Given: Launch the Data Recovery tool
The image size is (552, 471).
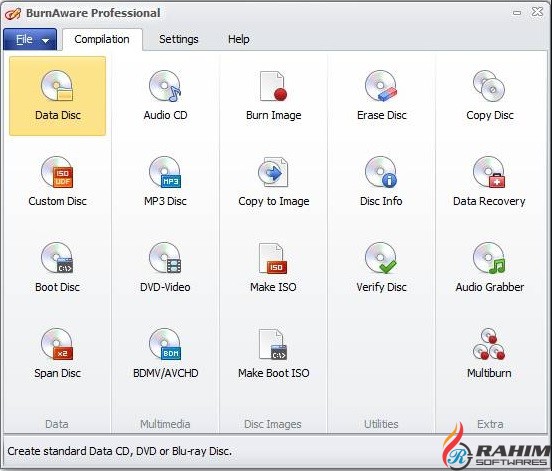Looking at the screenshot, I should point(489,182).
